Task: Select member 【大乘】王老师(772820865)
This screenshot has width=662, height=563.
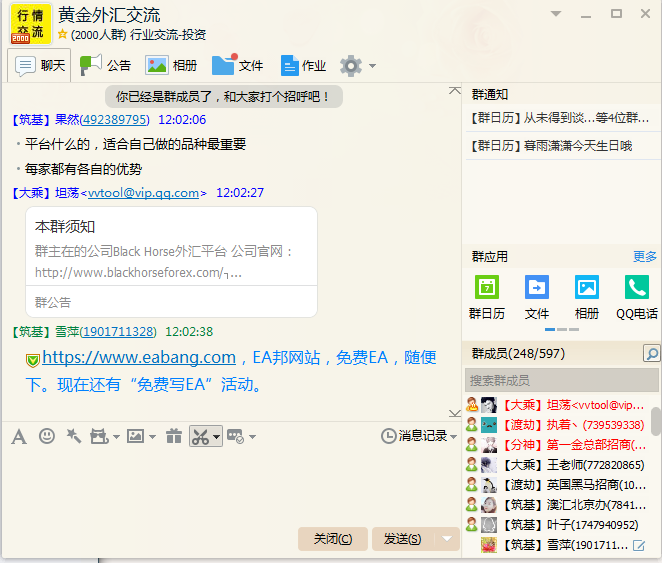Action: coord(557,465)
